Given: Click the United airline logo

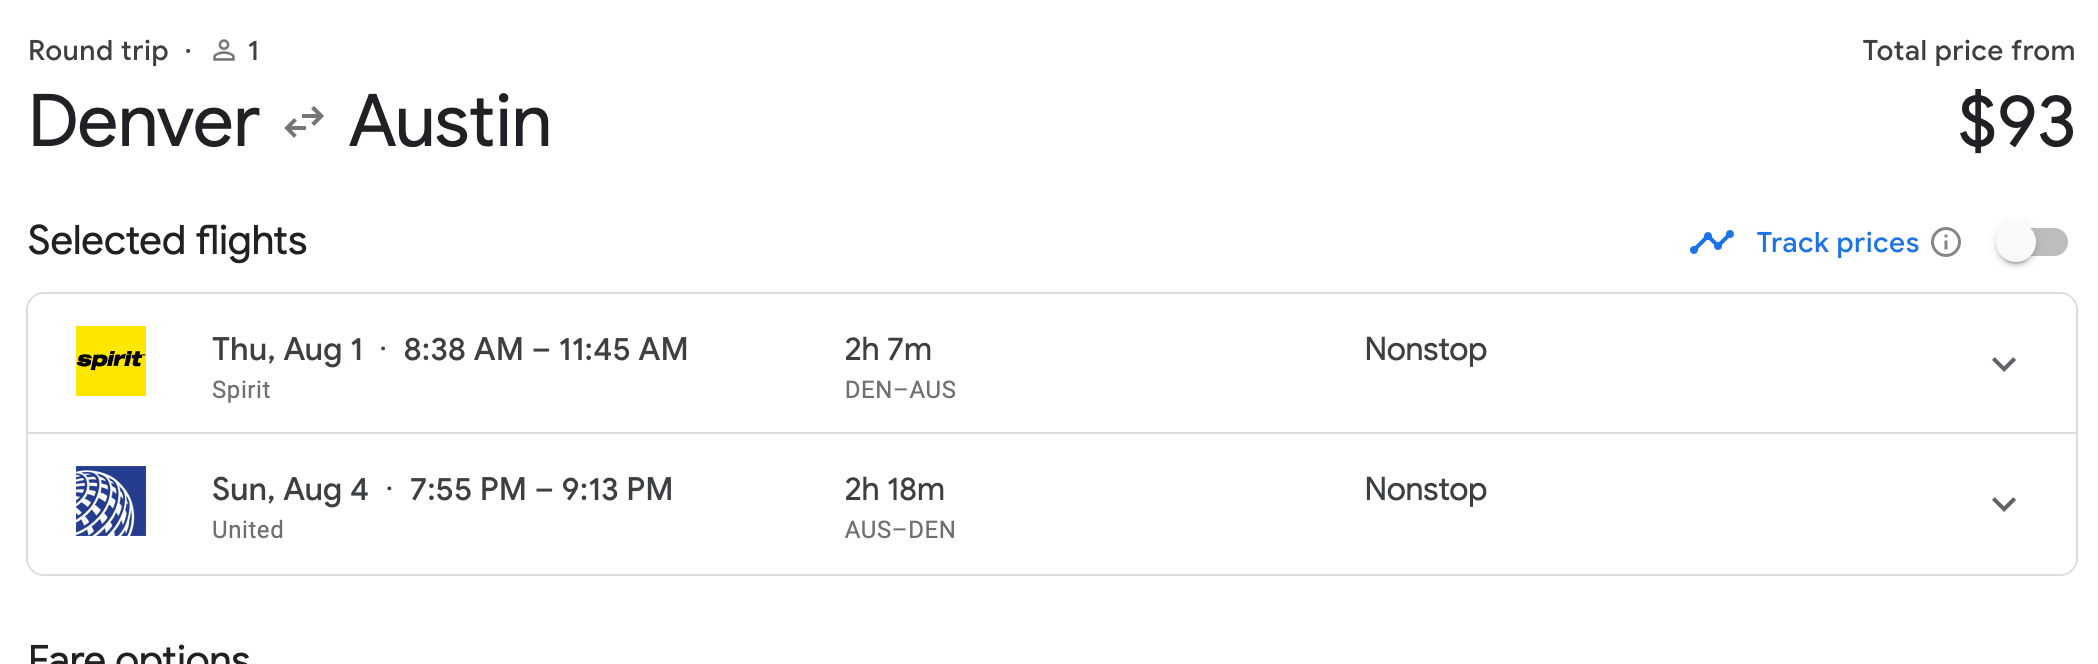Looking at the screenshot, I should coord(111,501).
